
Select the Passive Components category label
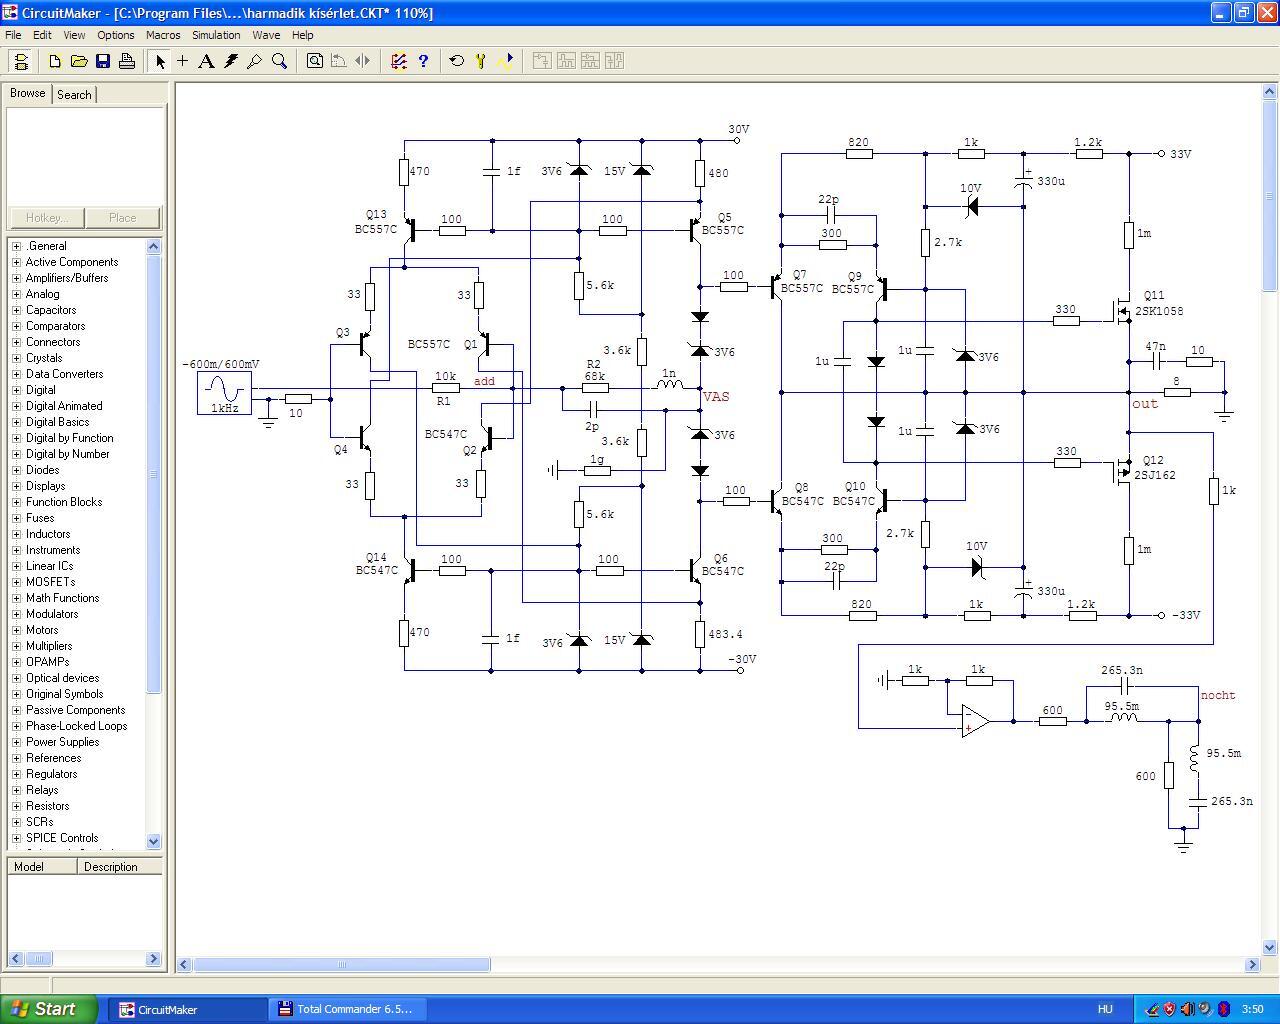click(75, 710)
